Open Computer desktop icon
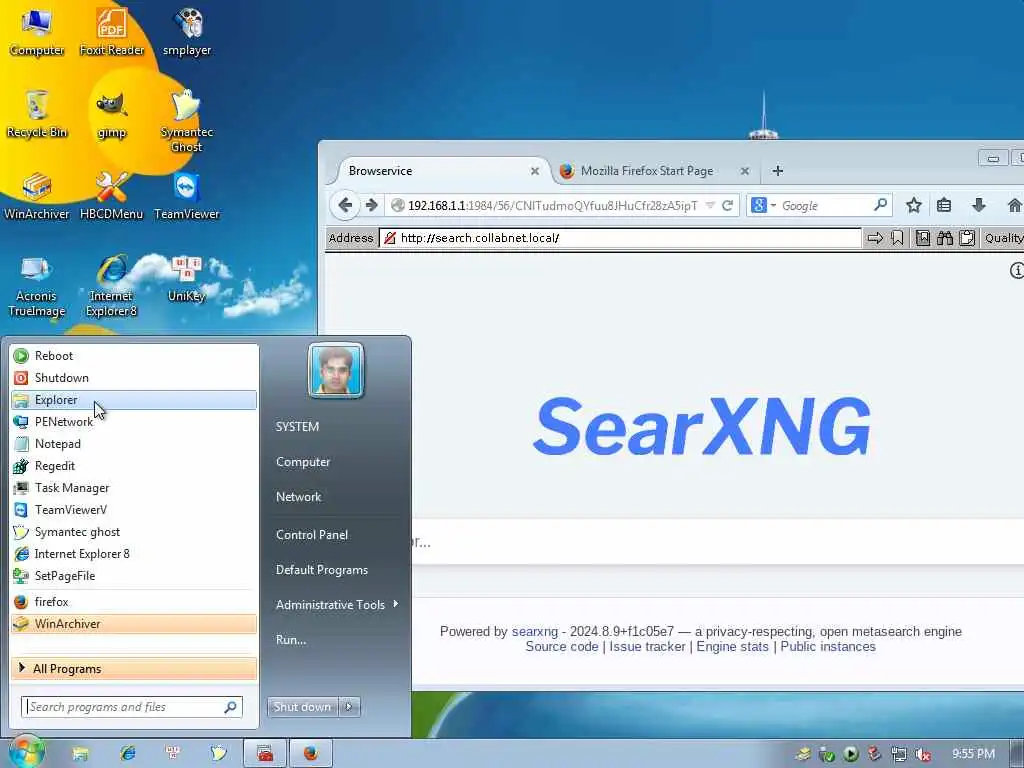 pos(37,33)
